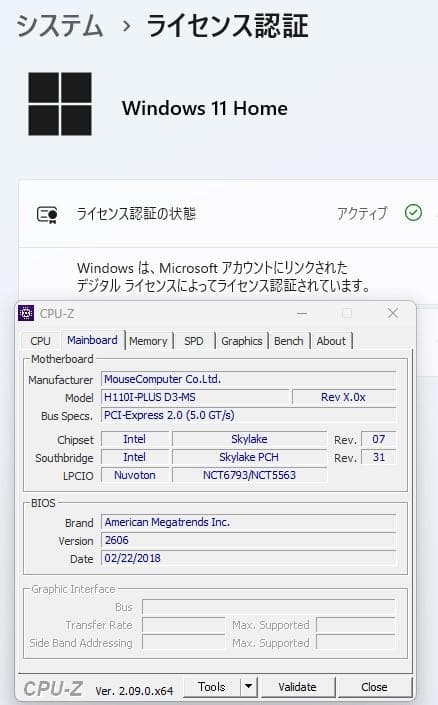Click the Model value H110I-PLUS D3-MS
This screenshot has height=705, width=438.
click(195, 397)
